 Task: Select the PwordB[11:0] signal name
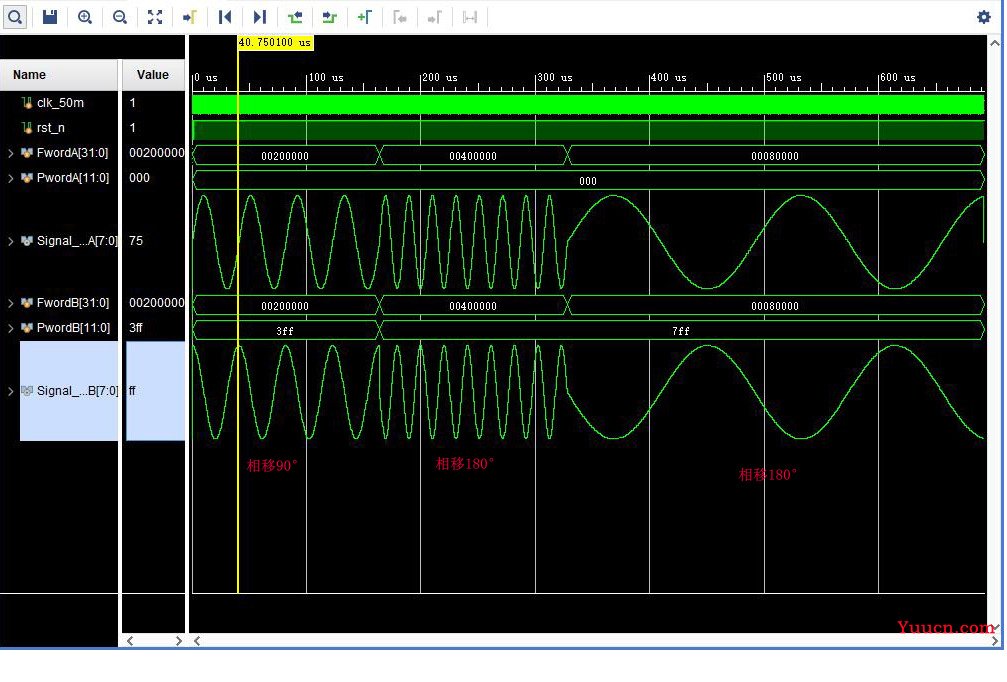point(73,328)
